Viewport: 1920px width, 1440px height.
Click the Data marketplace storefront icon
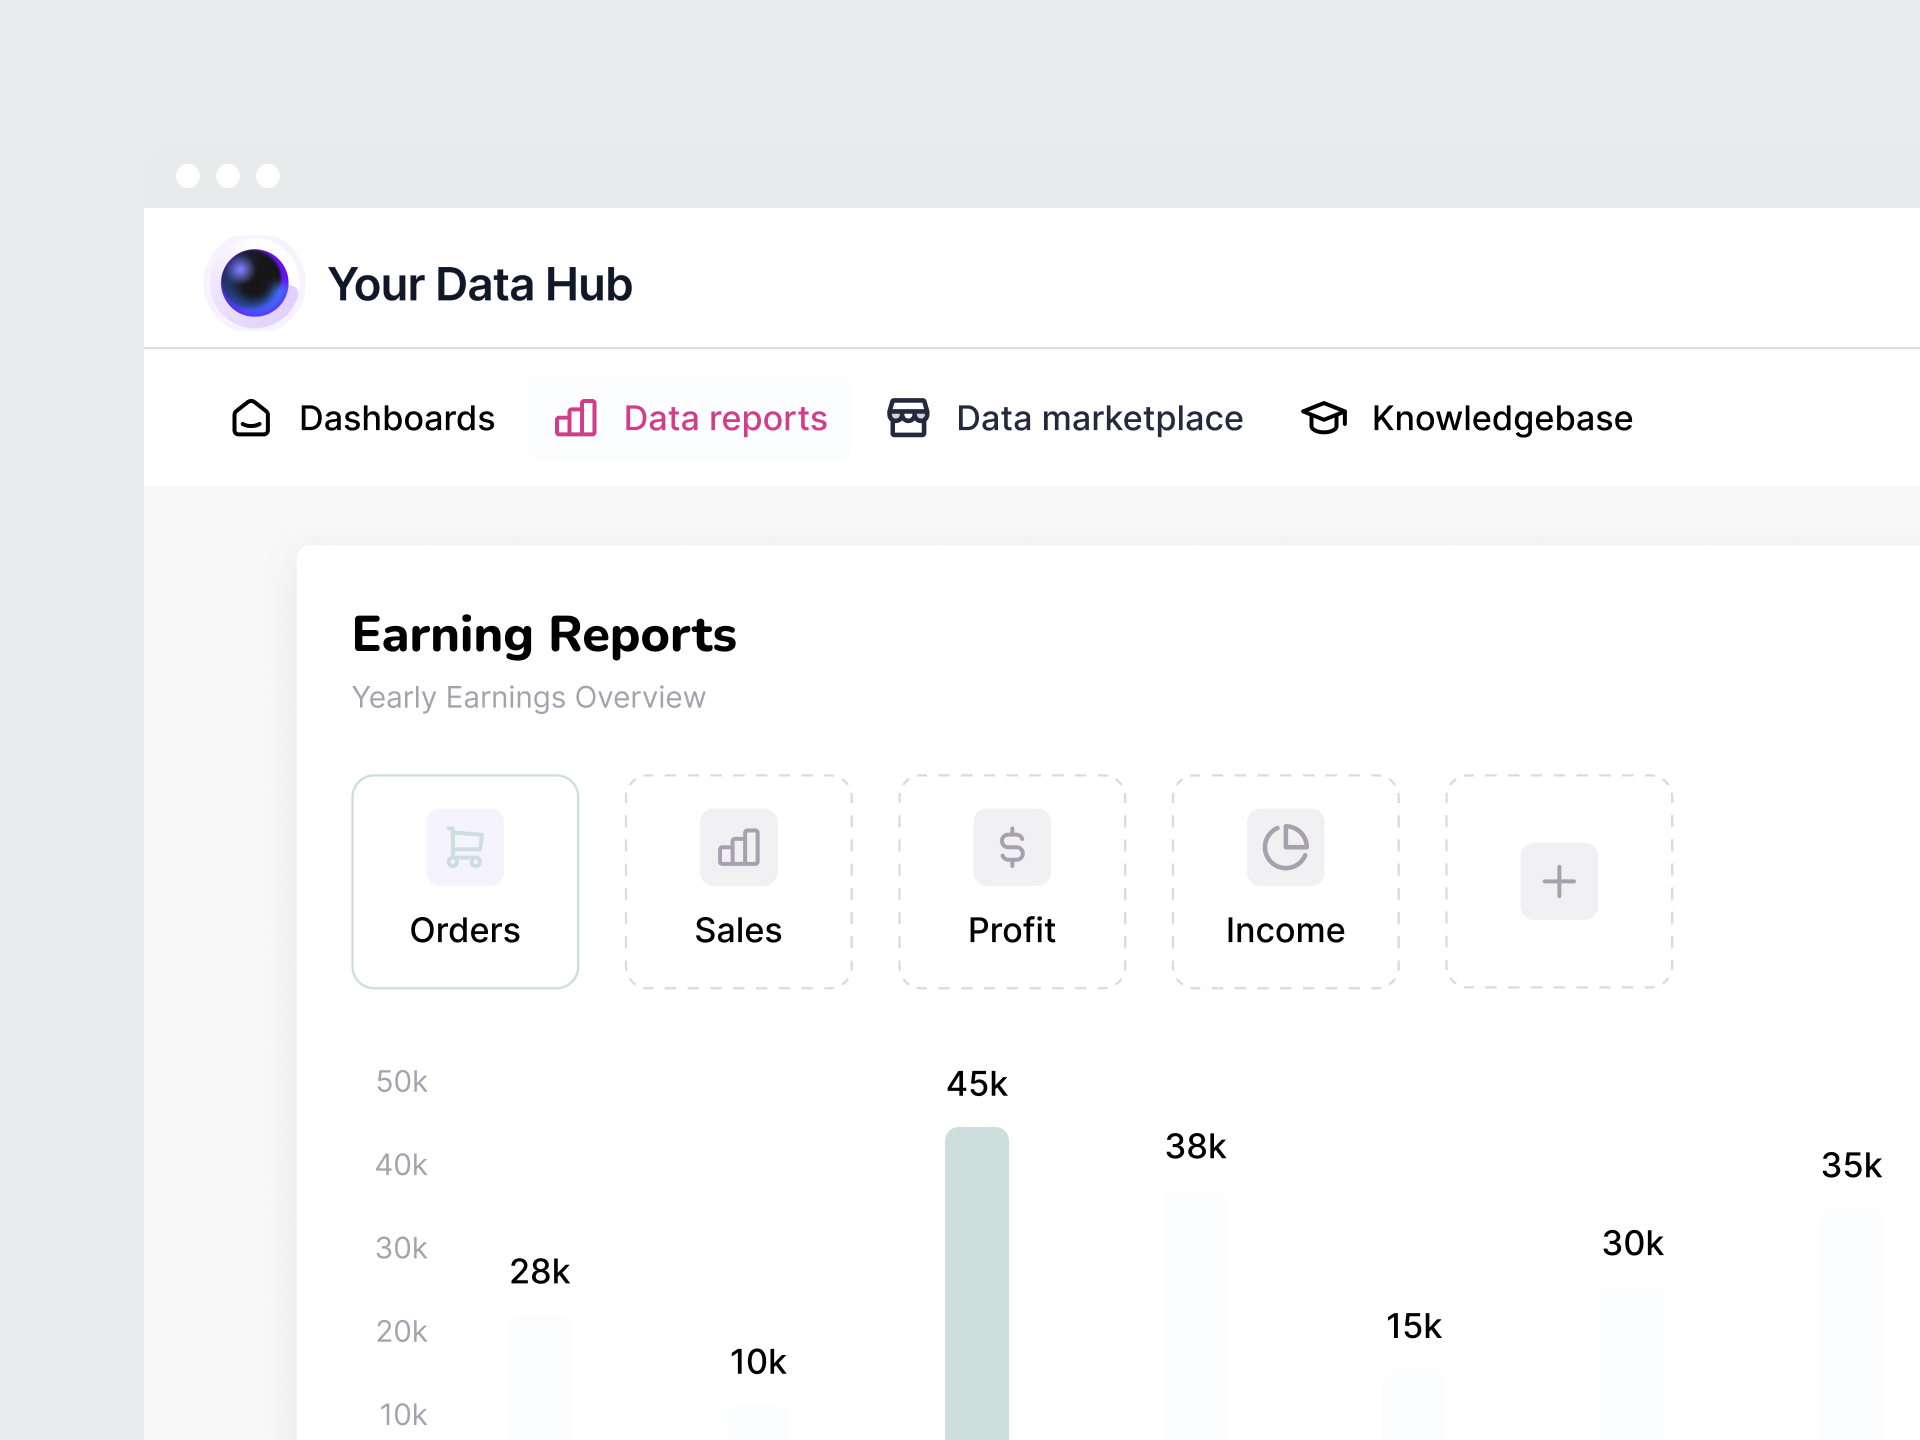tap(908, 418)
